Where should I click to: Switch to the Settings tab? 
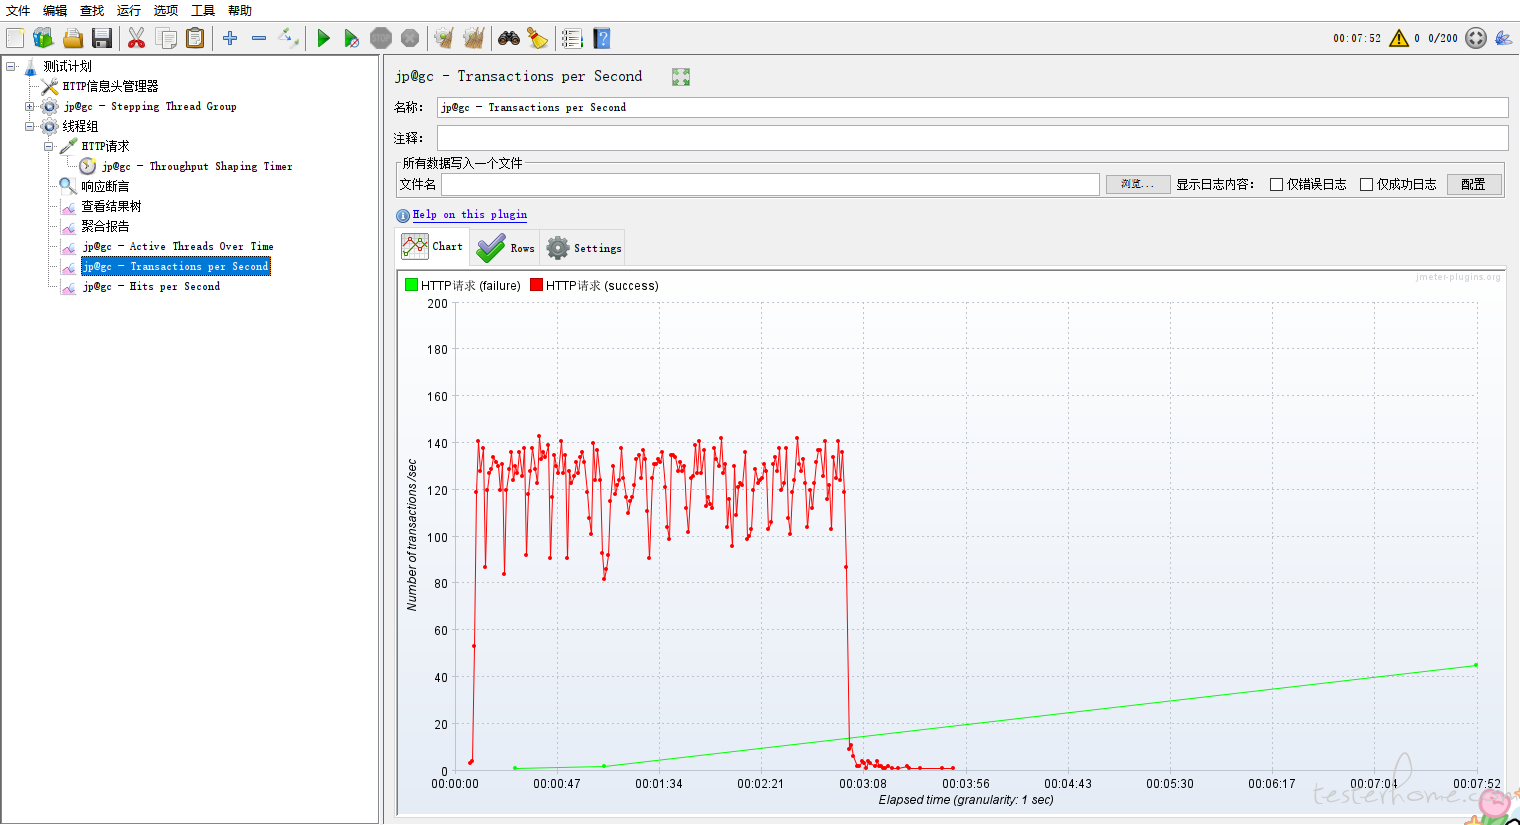click(x=584, y=248)
